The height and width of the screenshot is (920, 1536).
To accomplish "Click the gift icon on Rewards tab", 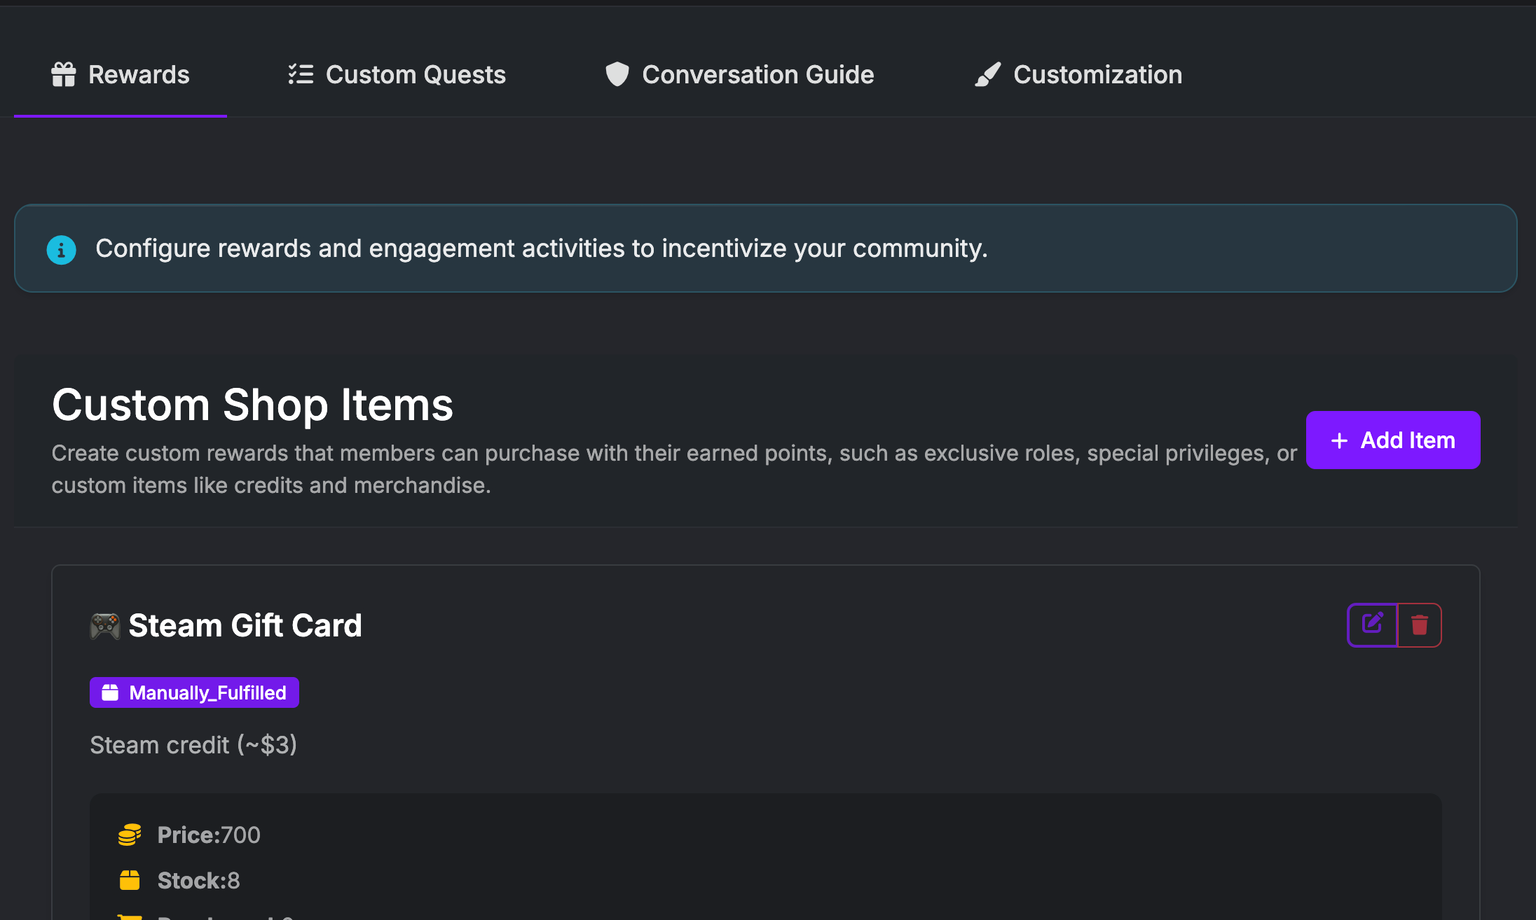I will click(63, 75).
